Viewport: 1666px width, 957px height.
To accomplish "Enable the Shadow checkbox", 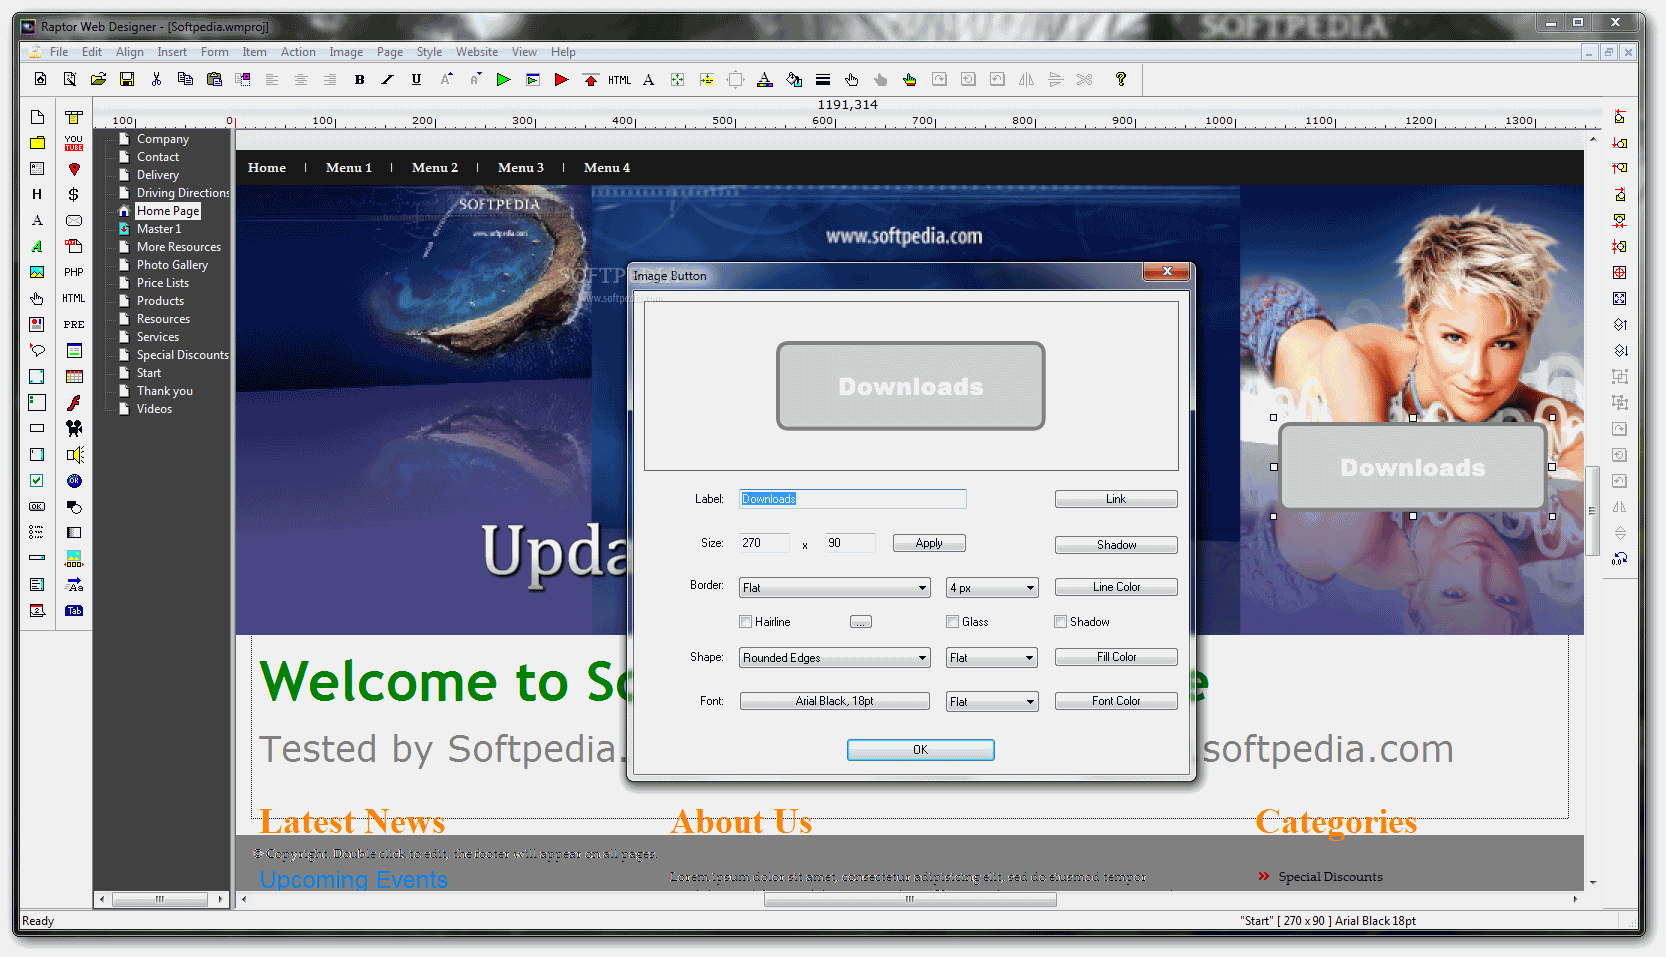I will tap(1060, 622).
